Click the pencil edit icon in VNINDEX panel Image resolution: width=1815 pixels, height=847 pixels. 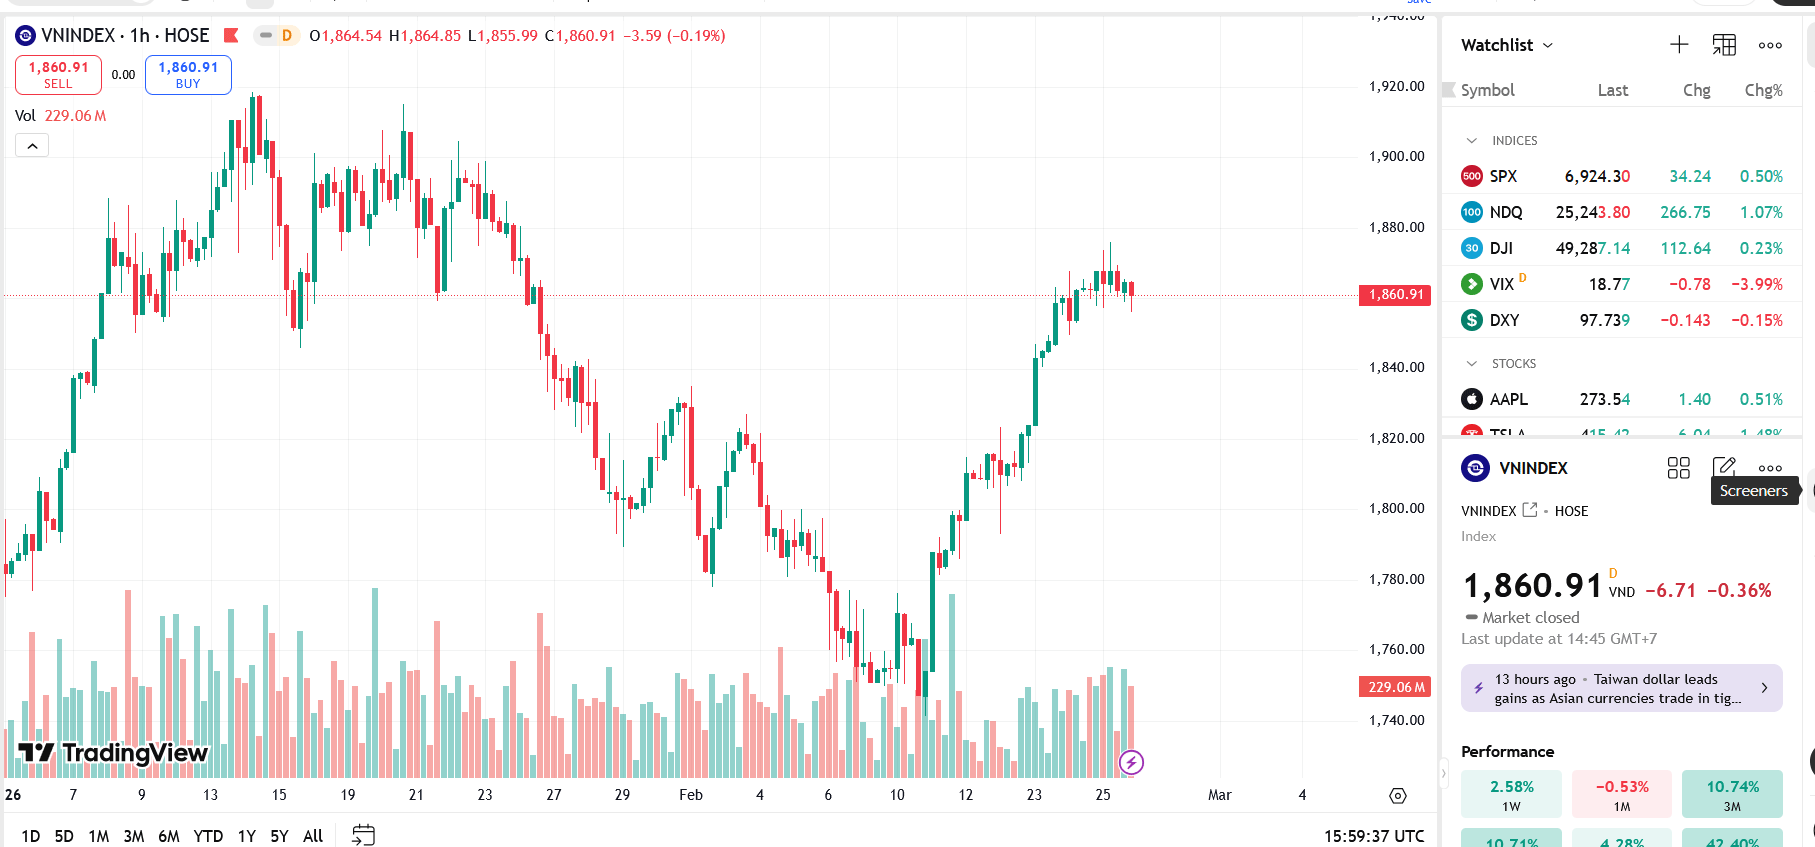pos(1725,467)
